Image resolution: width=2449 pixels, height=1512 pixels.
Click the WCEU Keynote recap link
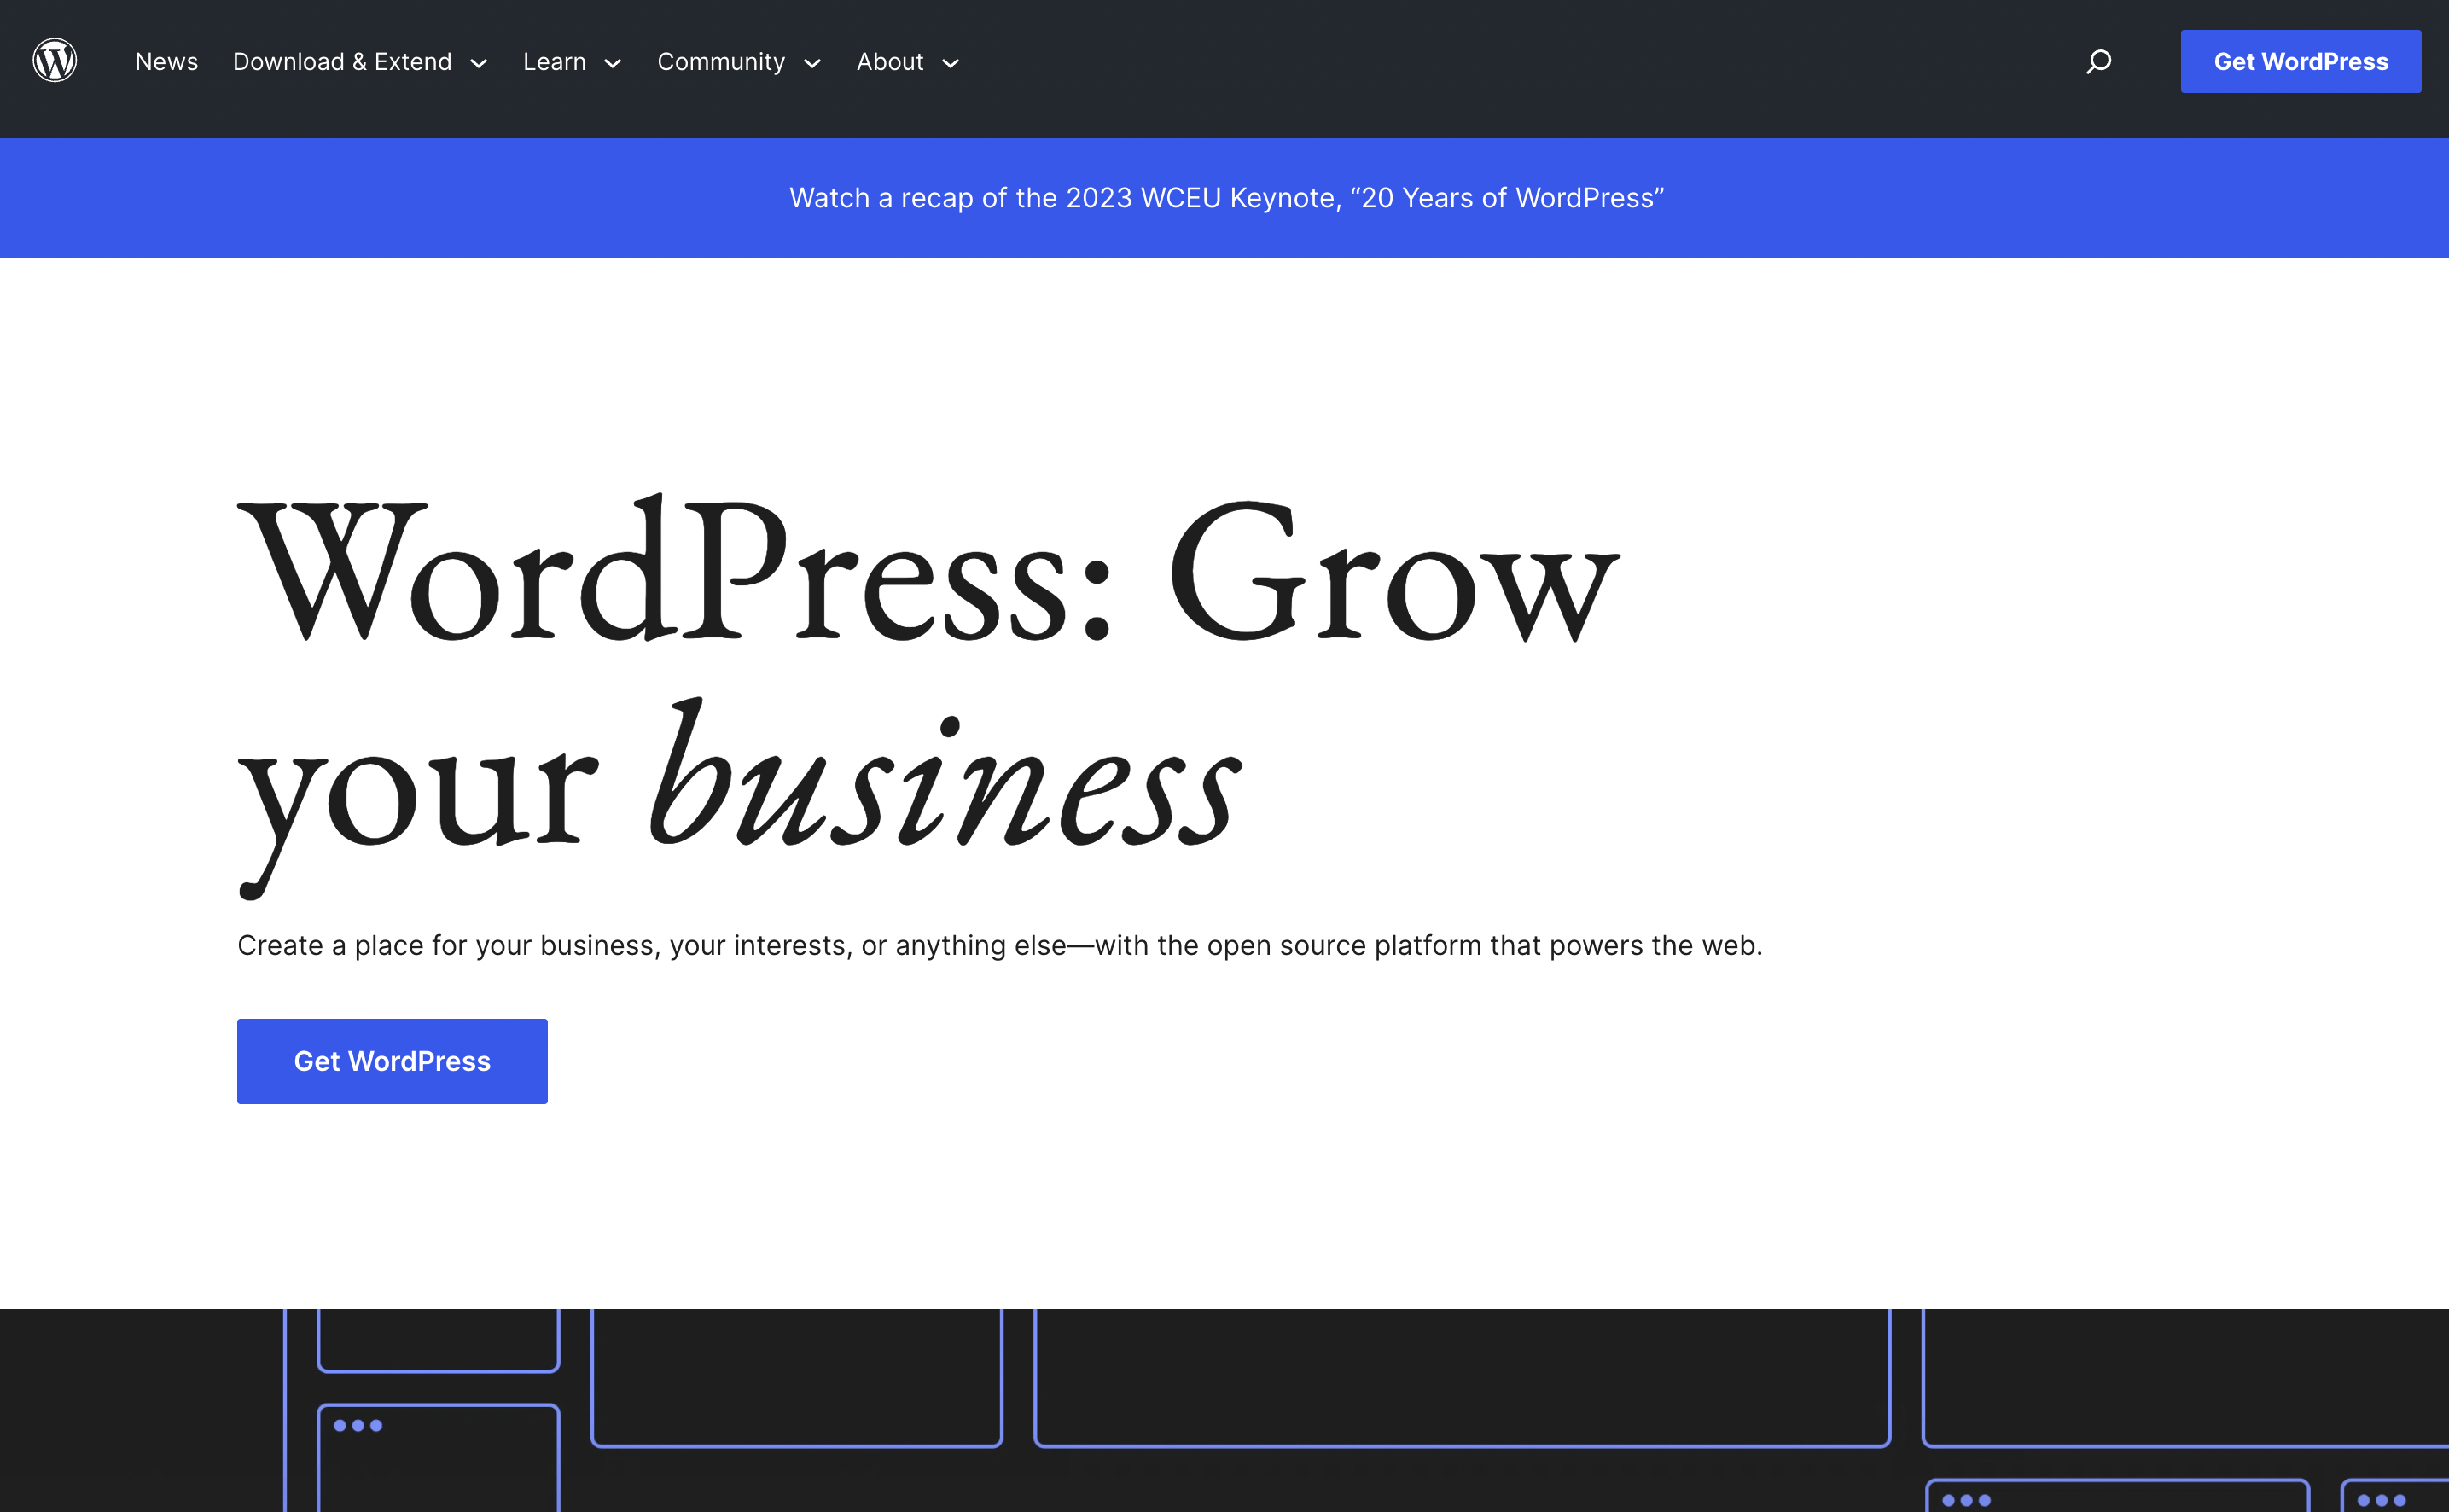(1224, 198)
